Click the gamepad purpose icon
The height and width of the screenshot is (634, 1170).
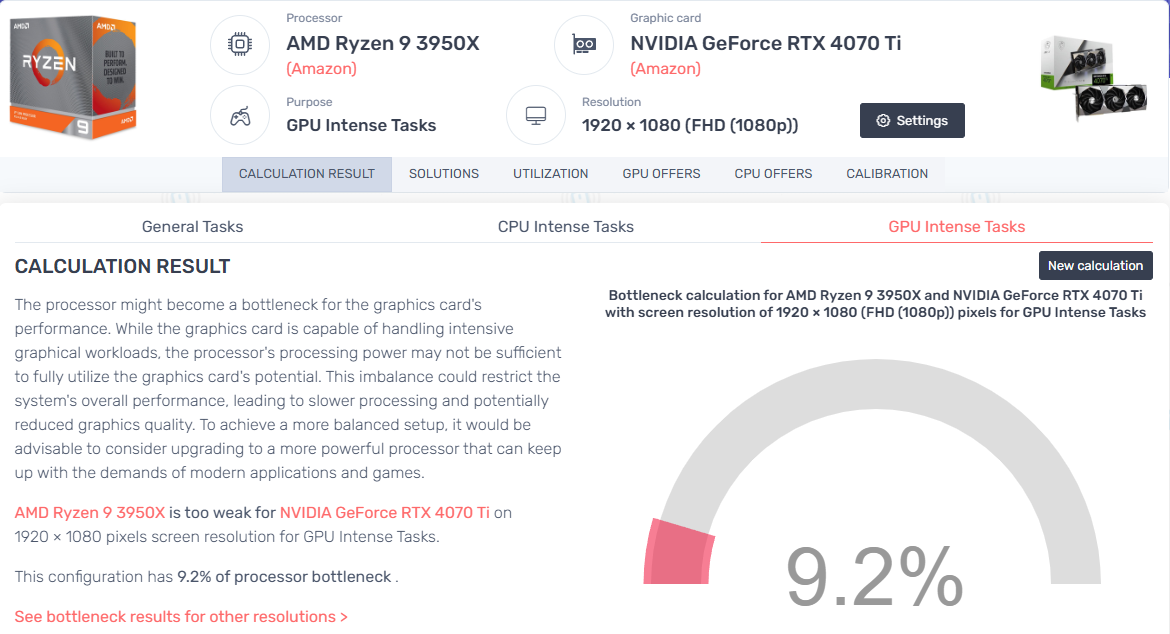tap(240, 116)
